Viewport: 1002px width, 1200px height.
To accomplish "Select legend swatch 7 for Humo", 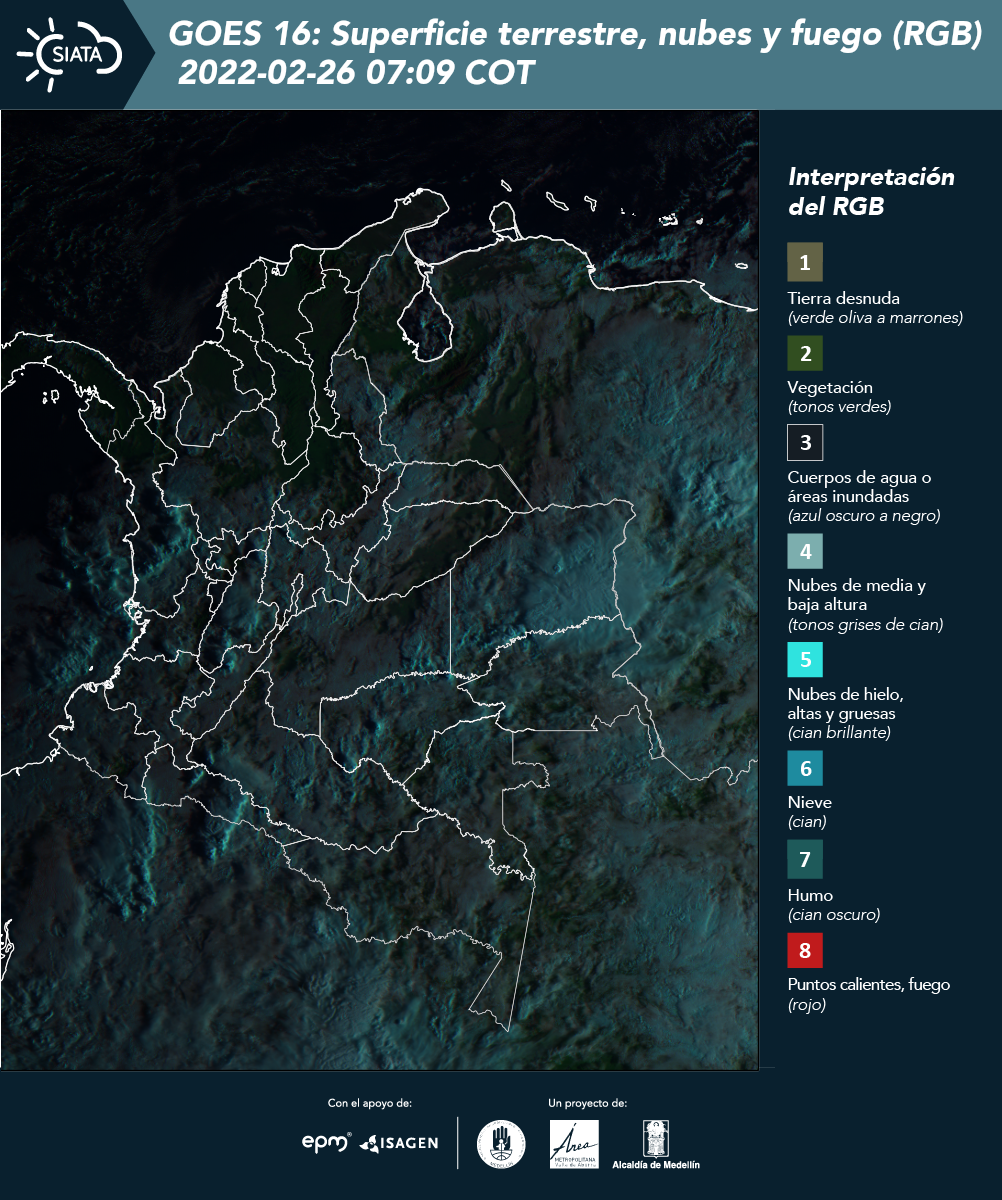I will tap(805, 859).
